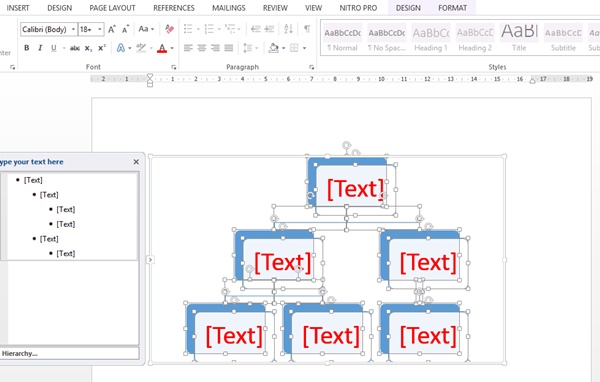The height and width of the screenshot is (382, 600).
Task: Toggle Superscript formatting
Action: [x=101, y=48]
